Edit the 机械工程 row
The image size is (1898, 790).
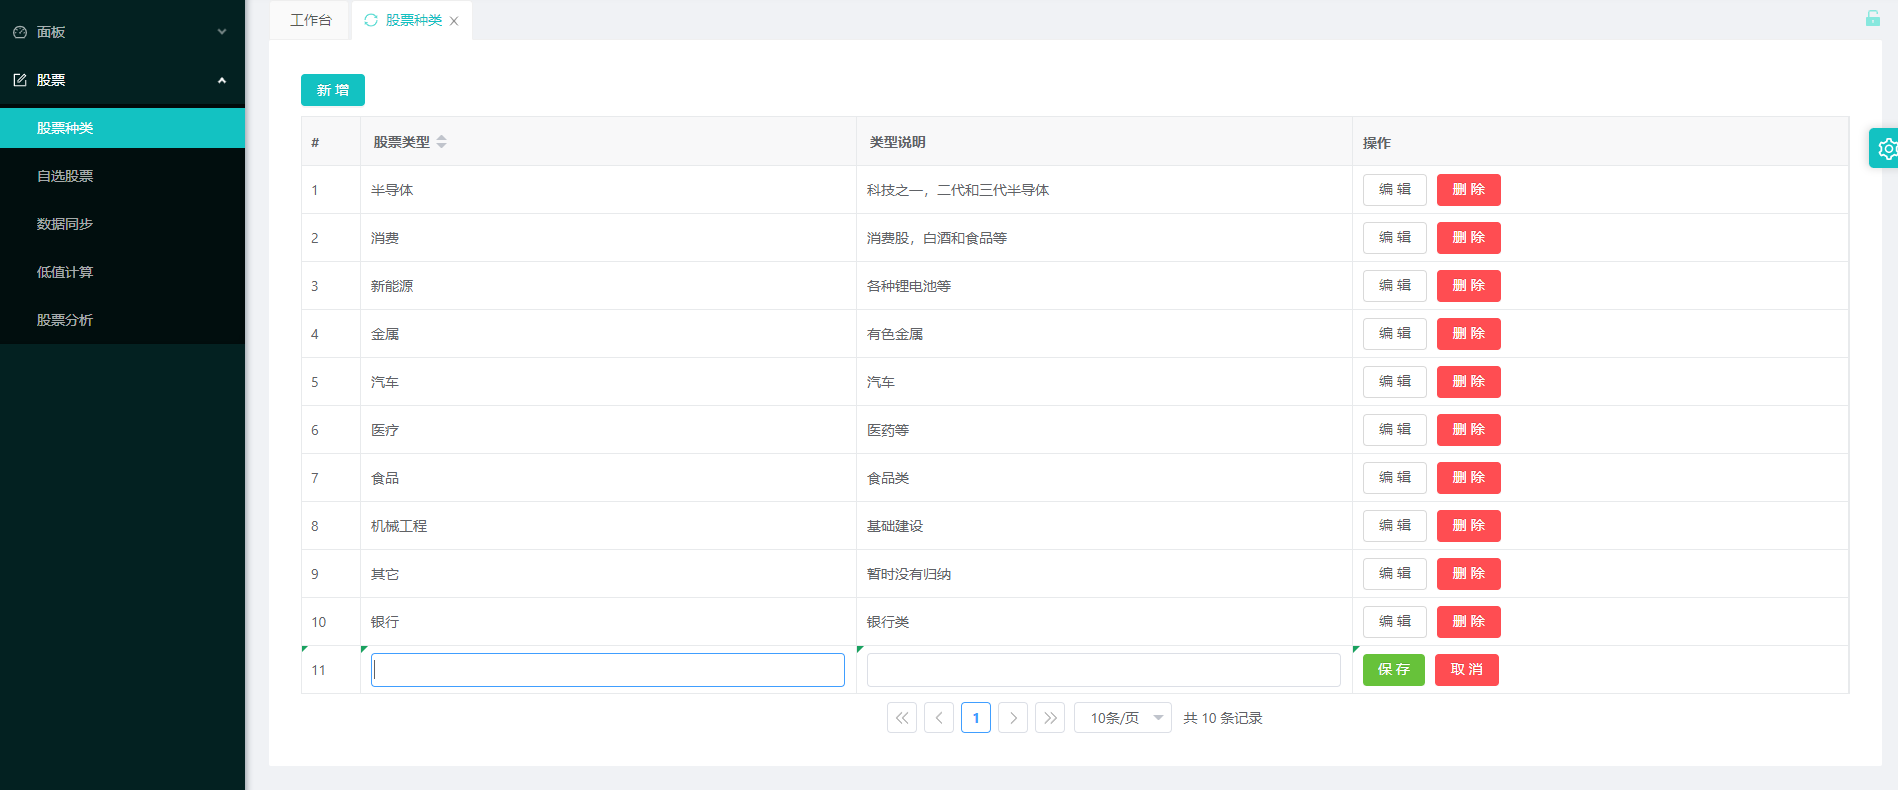click(x=1395, y=526)
